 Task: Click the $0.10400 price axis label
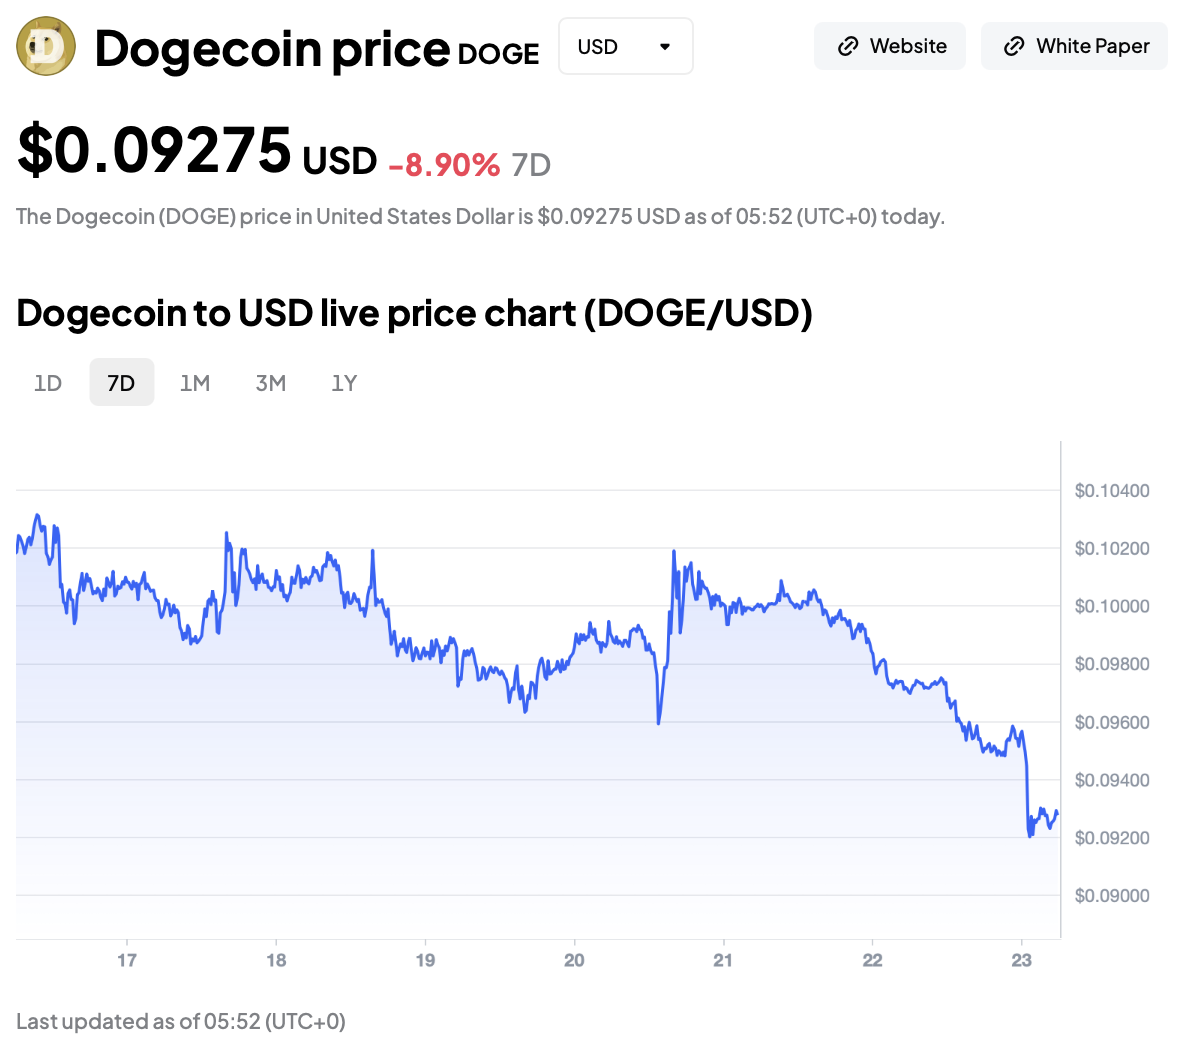[x=1112, y=491]
